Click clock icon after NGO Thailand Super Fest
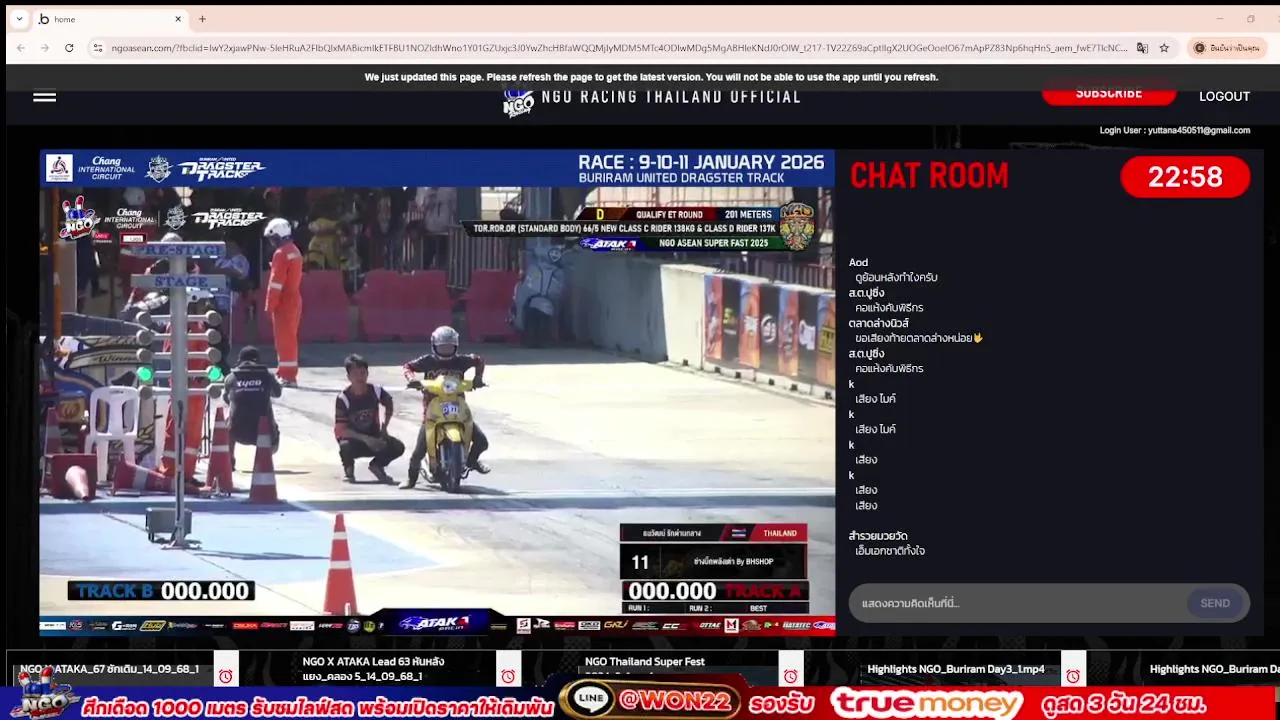 (x=791, y=676)
